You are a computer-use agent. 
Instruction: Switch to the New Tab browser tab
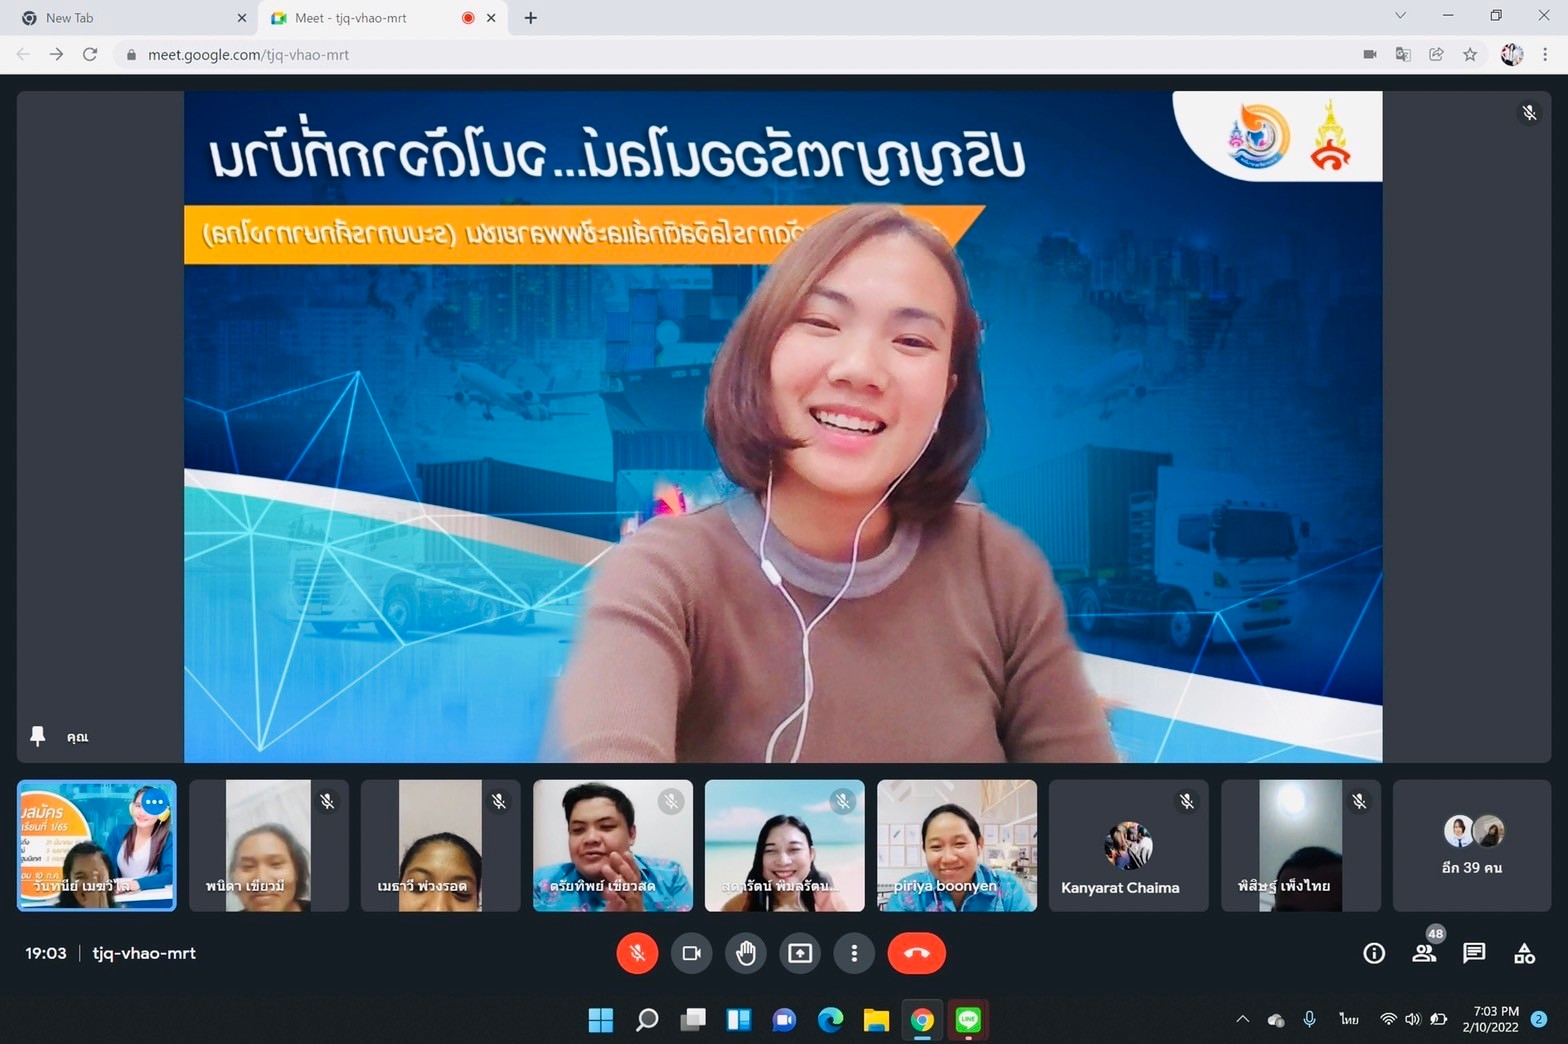(130, 18)
